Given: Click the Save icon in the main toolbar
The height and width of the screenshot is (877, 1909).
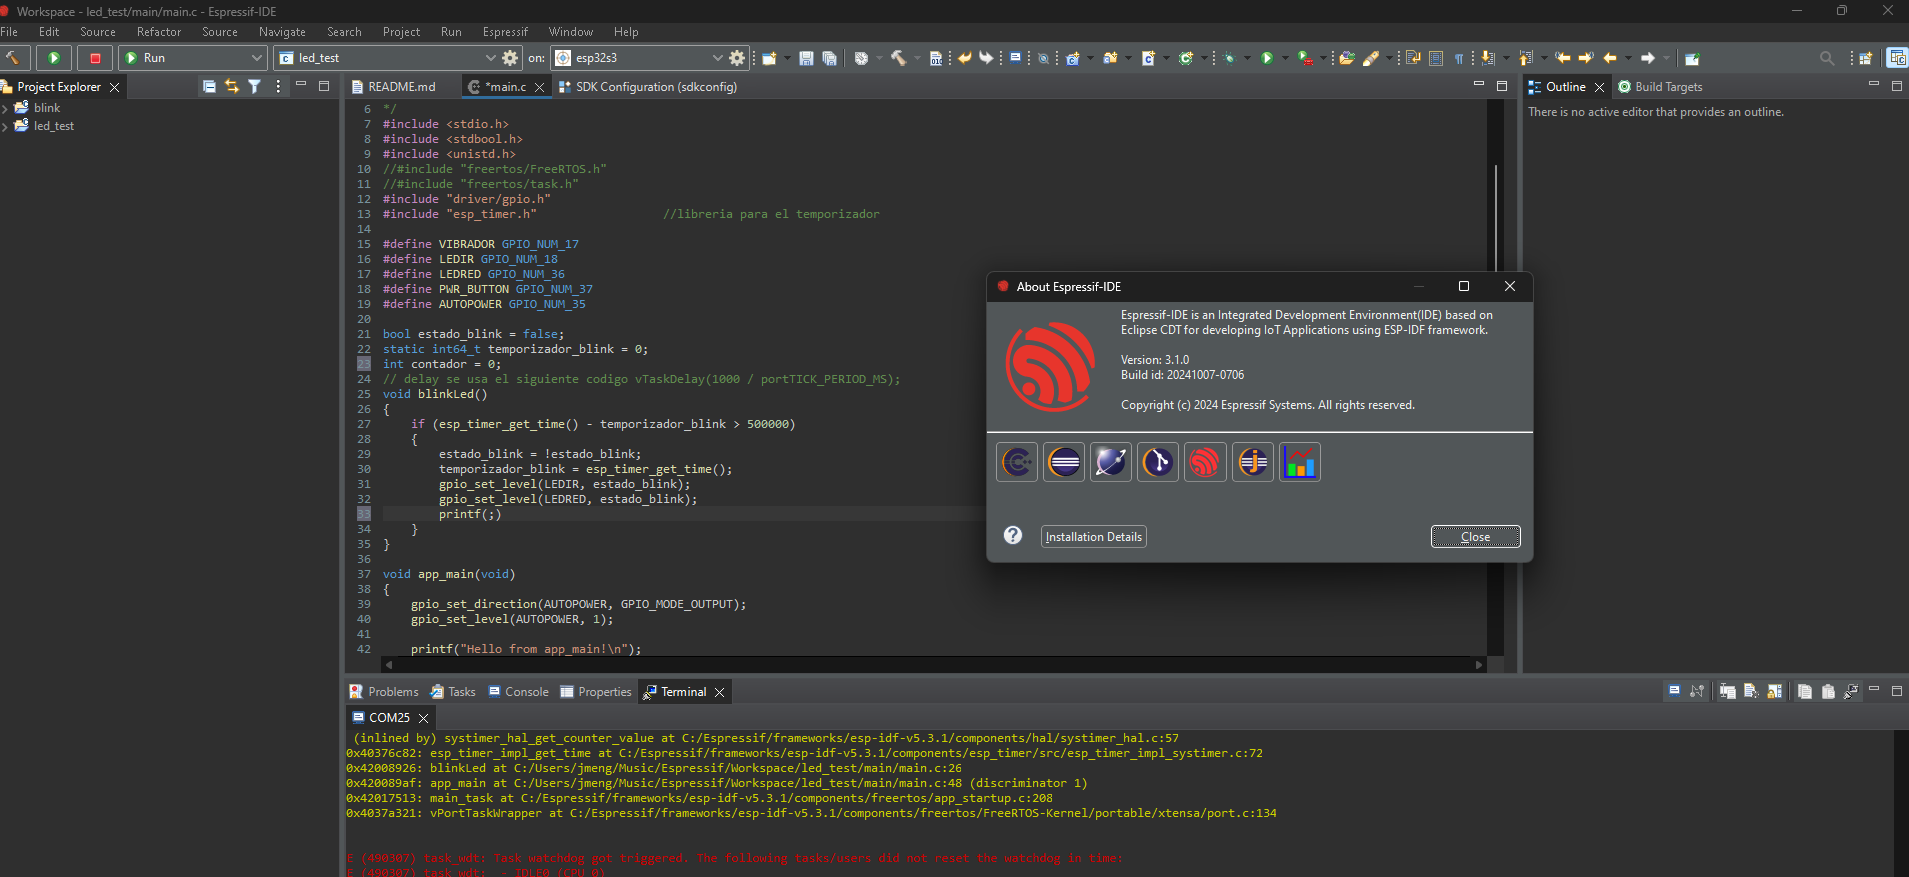Looking at the screenshot, I should coord(806,58).
